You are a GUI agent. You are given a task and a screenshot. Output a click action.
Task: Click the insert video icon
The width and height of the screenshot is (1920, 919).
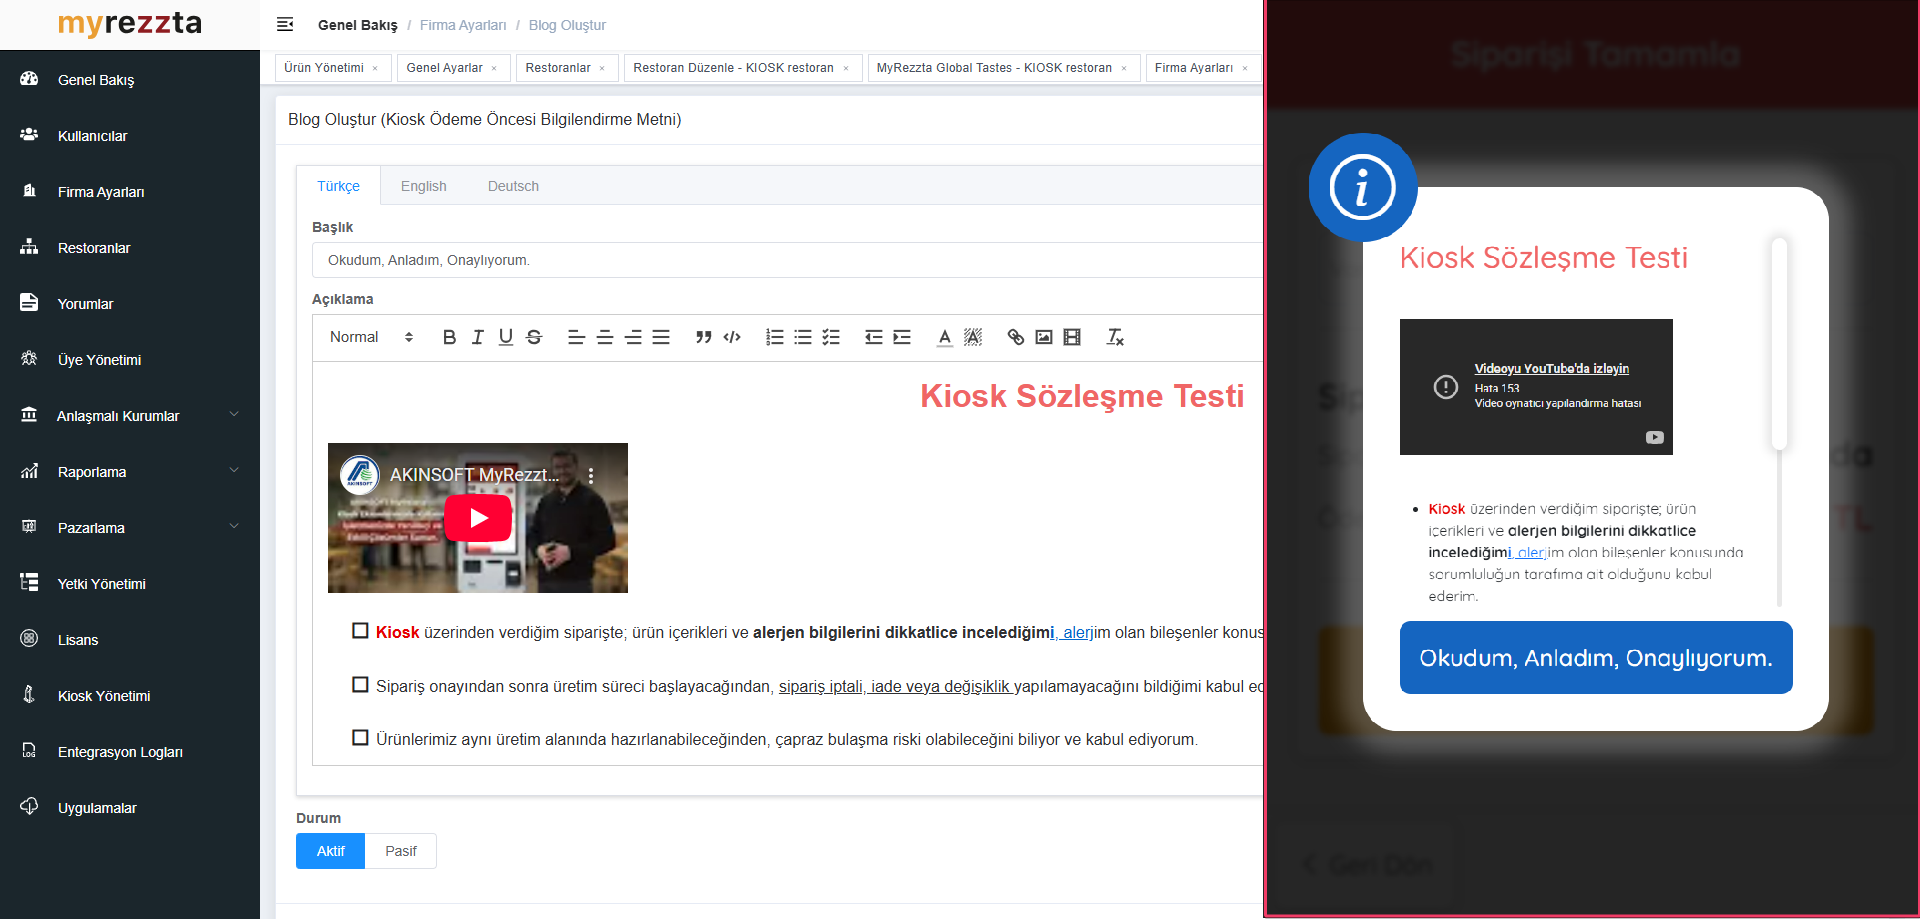coord(1072,337)
